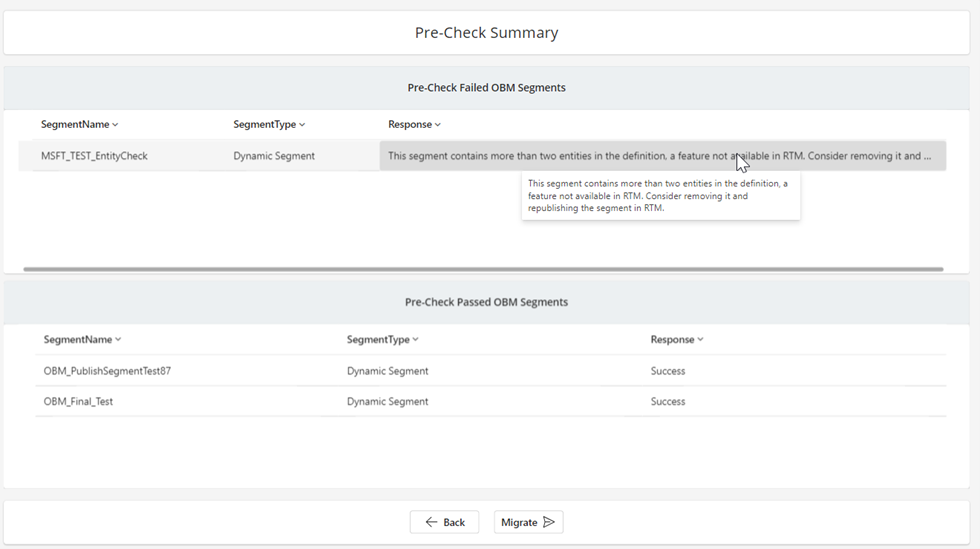
Task: Expand failed segments Response column chevron
Action: [438, 124]
